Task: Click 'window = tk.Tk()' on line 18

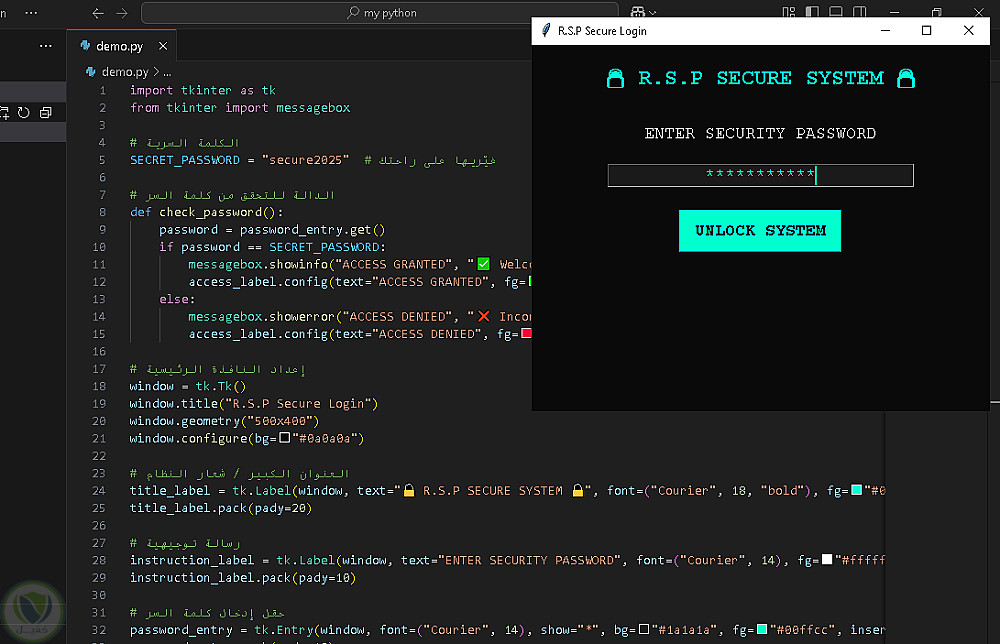Action: click(188, 386)
